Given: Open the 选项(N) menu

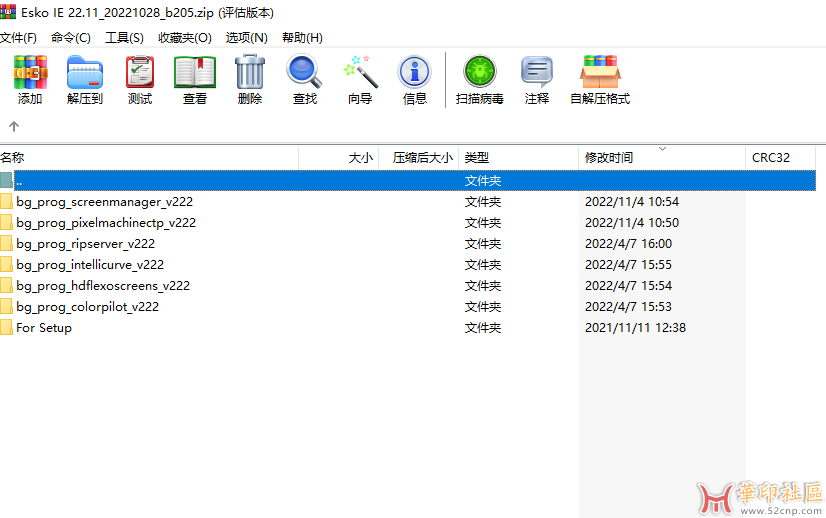Looking at the screenshot, I should tap(247, 37).
